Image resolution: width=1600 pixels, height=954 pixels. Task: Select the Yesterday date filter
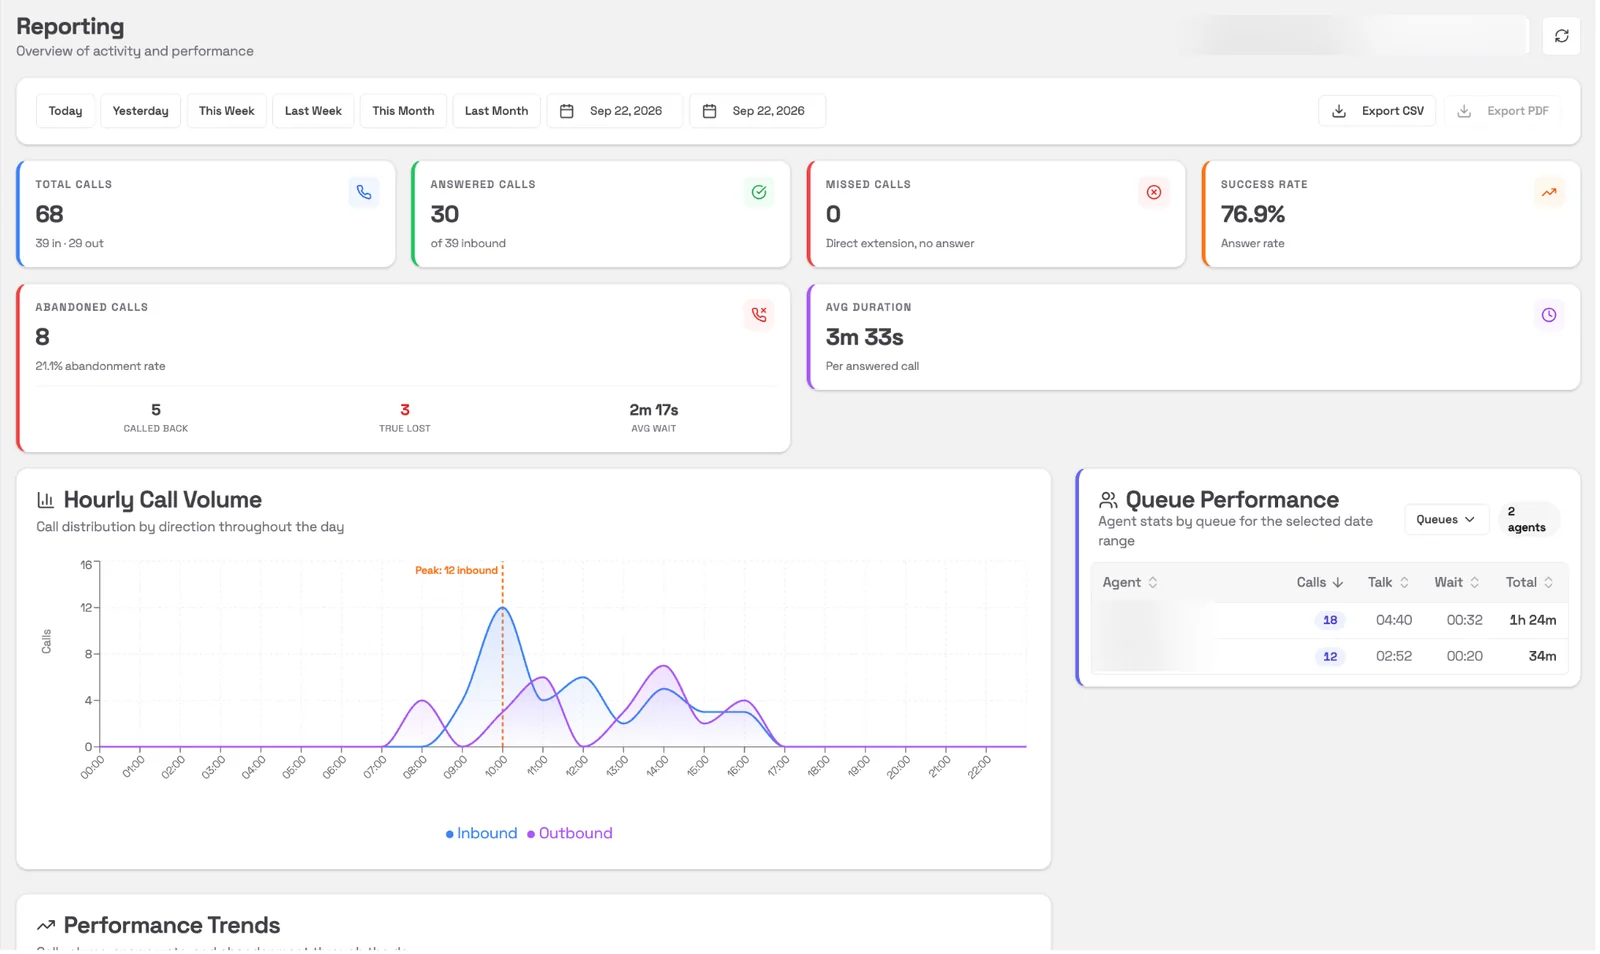(141, 111)
